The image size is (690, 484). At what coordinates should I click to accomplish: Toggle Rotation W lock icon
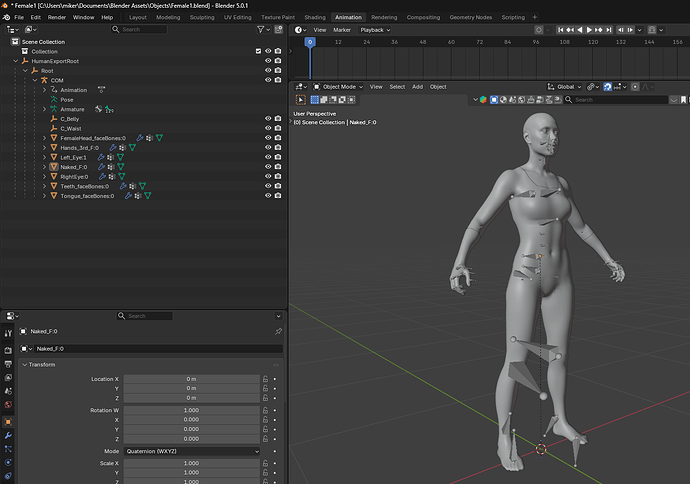(265, 410)
